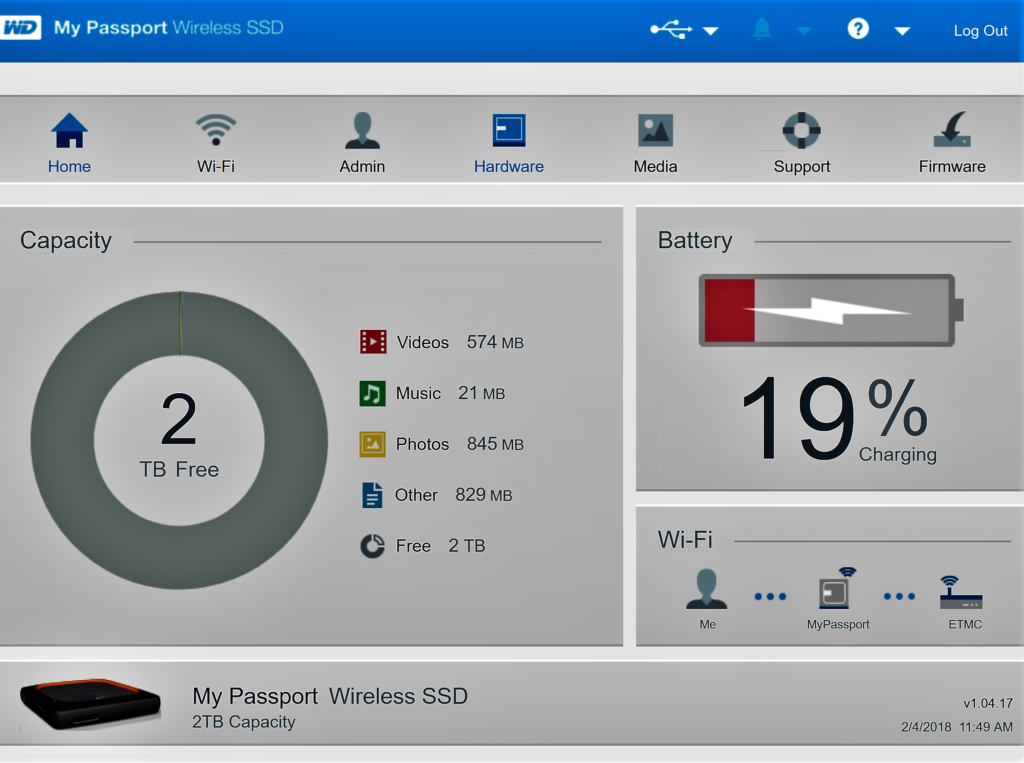
Task: Click the red Videos category icon
Action: tap(373, 342)
